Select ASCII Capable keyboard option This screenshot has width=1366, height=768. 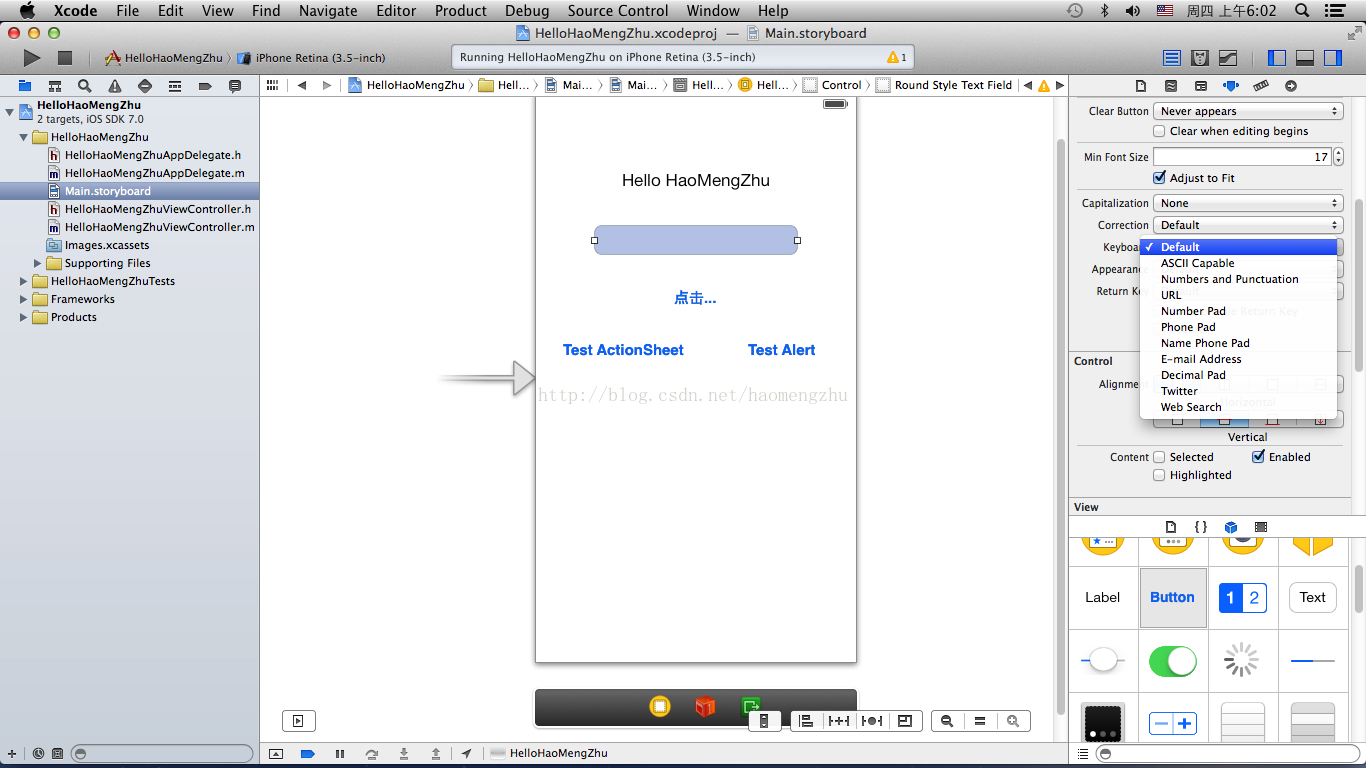click(x=1238, y=263)
